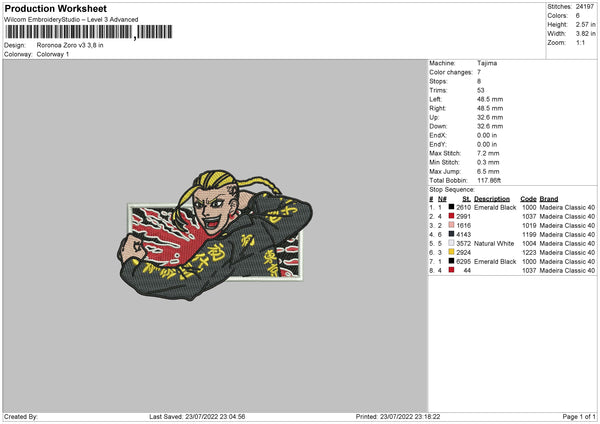Select the red swatch in the 44 stitches row
The height and width of the screenshot is (424, 600).
(452, 270)
